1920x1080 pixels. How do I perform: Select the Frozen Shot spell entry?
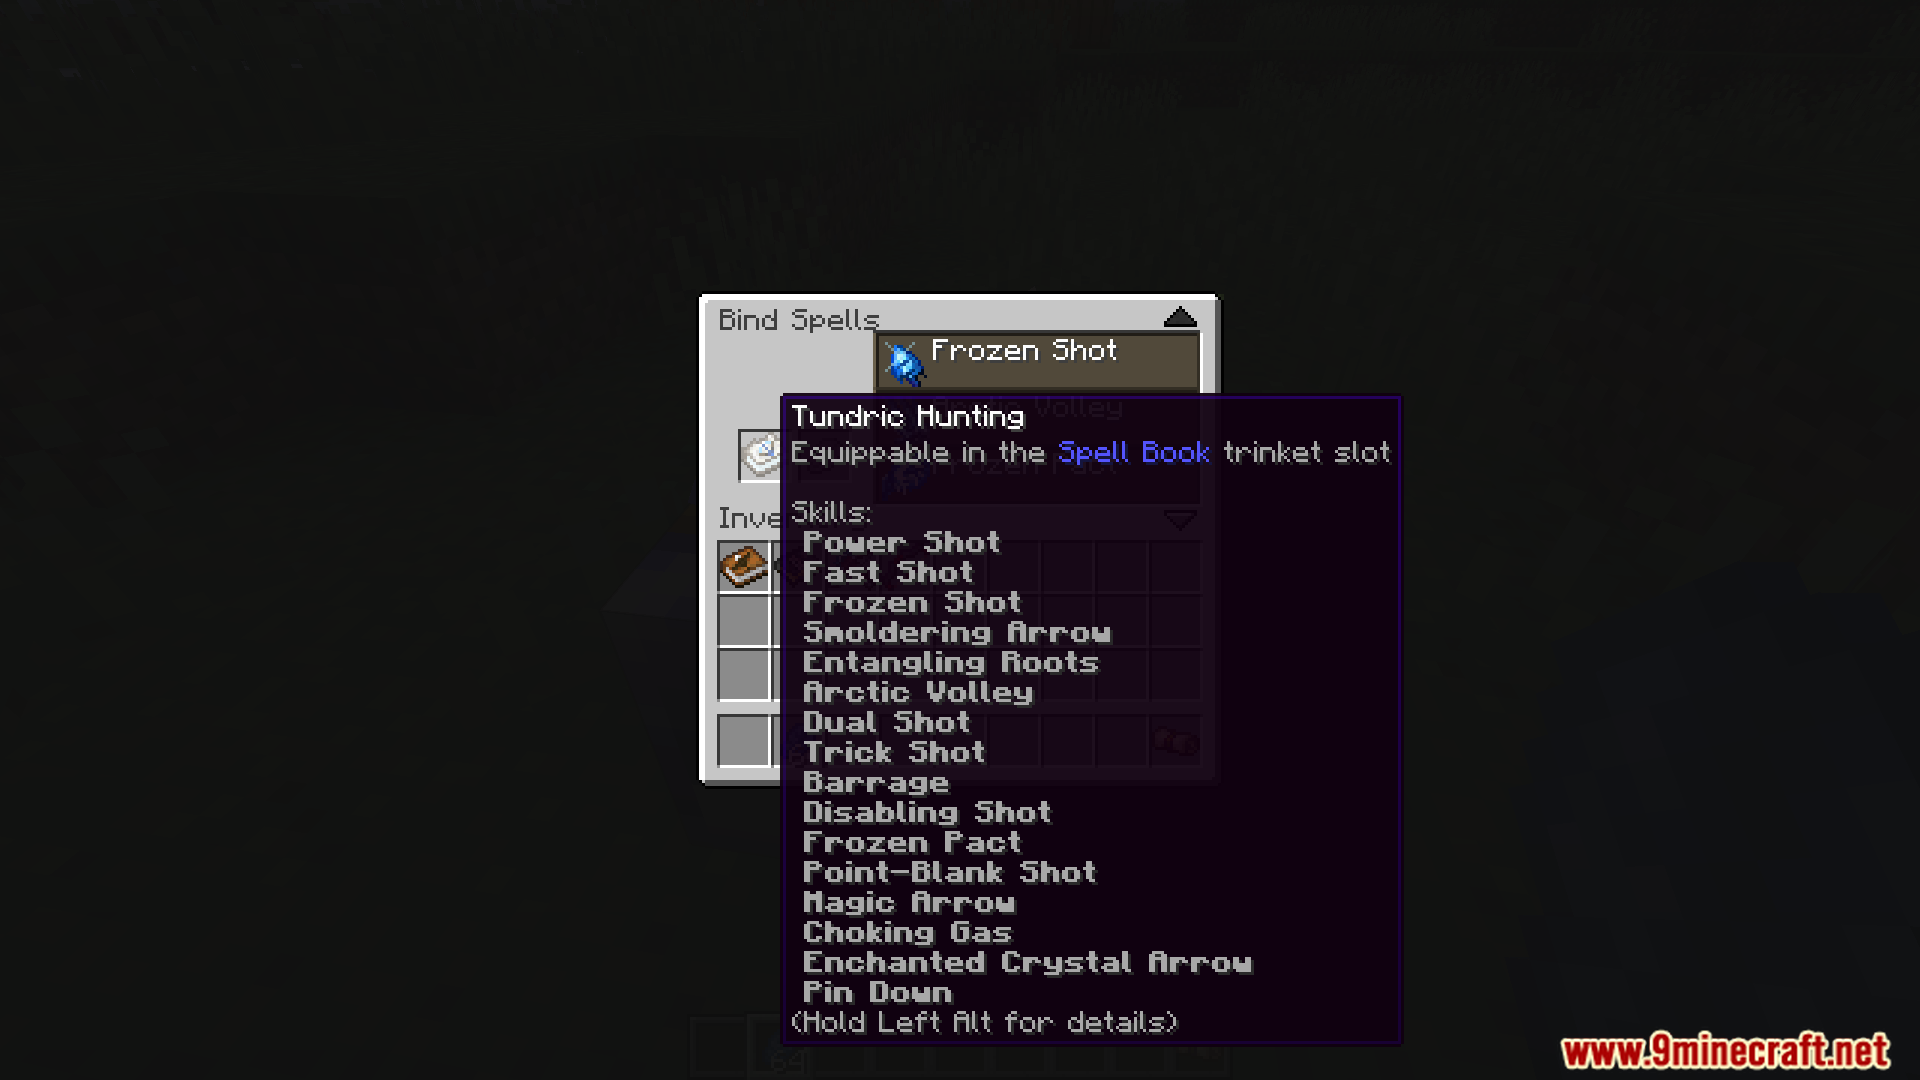[x=1038, y=361]
